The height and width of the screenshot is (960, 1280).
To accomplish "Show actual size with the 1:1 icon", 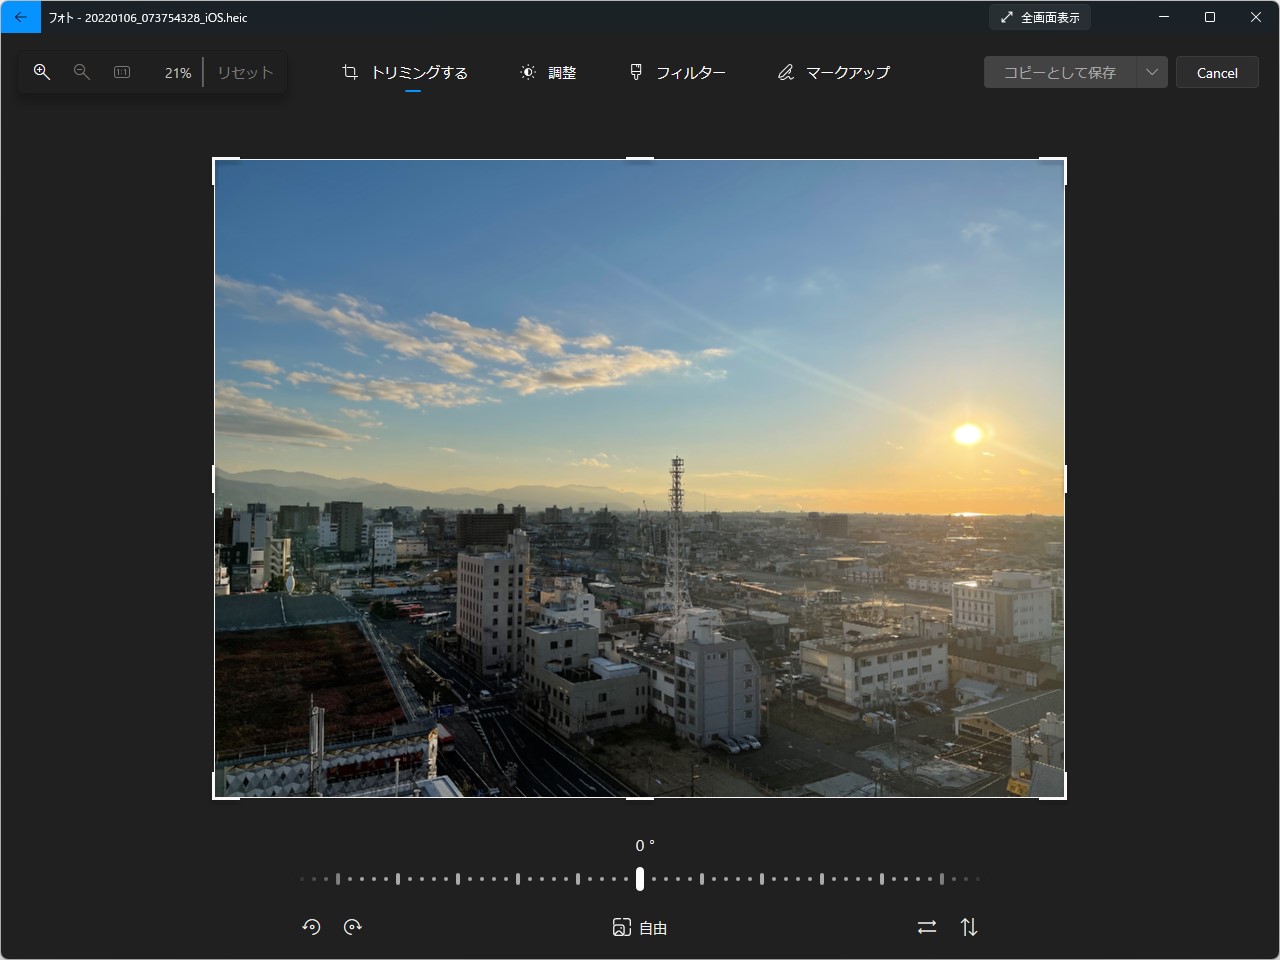I will pyautogui.click(x=122, y=72).
